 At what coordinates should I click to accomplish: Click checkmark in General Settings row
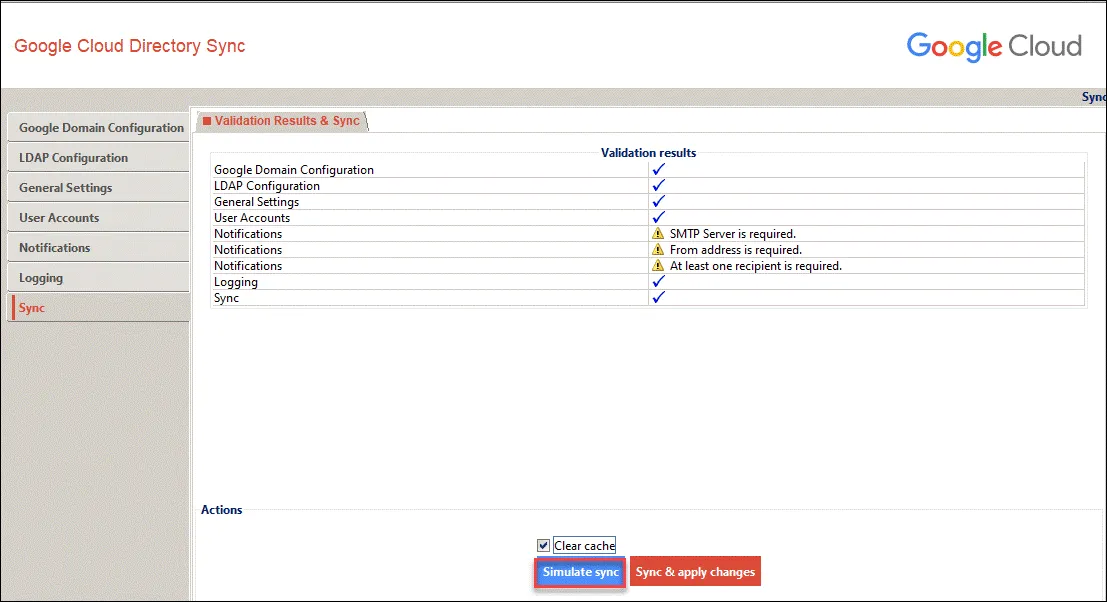coord(659,202)
